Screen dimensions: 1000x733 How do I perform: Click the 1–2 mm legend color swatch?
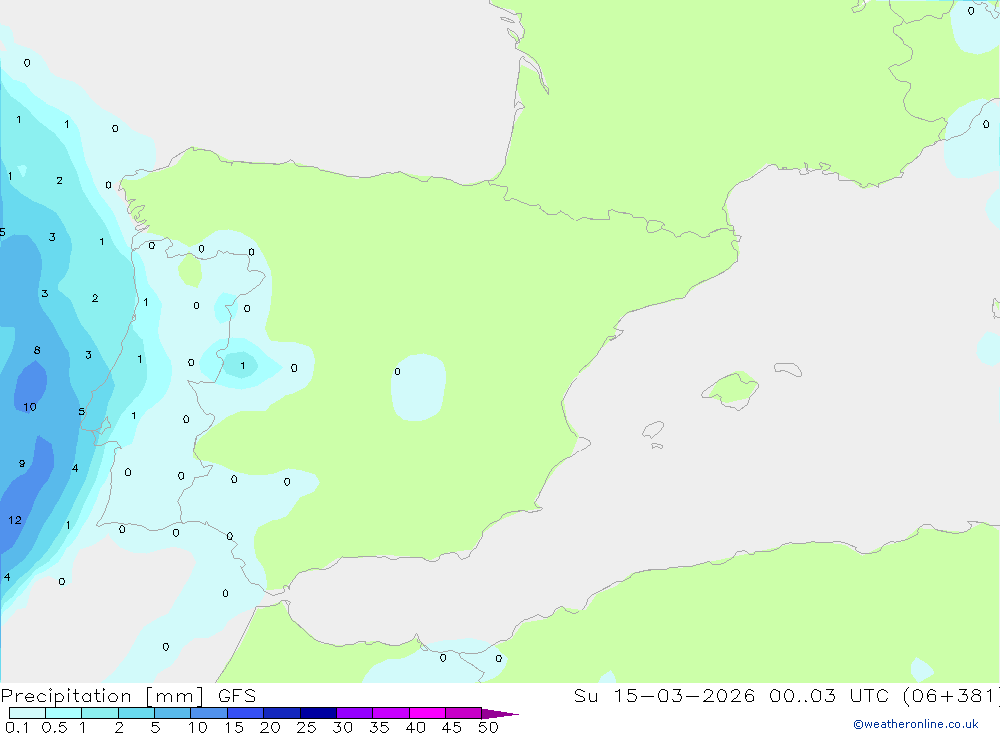(100, 713)
